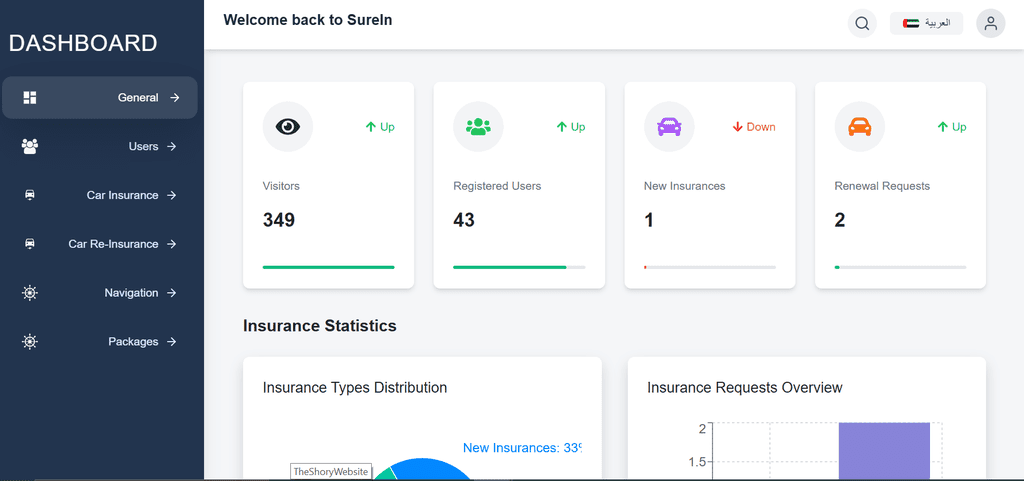Click the Registered Users count 43
The width and height of the screenshot is (1024, 481).
pyautogui.click(x=464, y=220)
